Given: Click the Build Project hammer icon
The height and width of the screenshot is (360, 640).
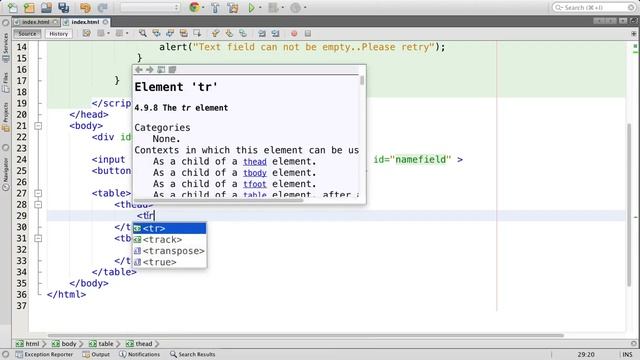Looking at the screenshot, I should pyautogui.click(x=215, y=7).
